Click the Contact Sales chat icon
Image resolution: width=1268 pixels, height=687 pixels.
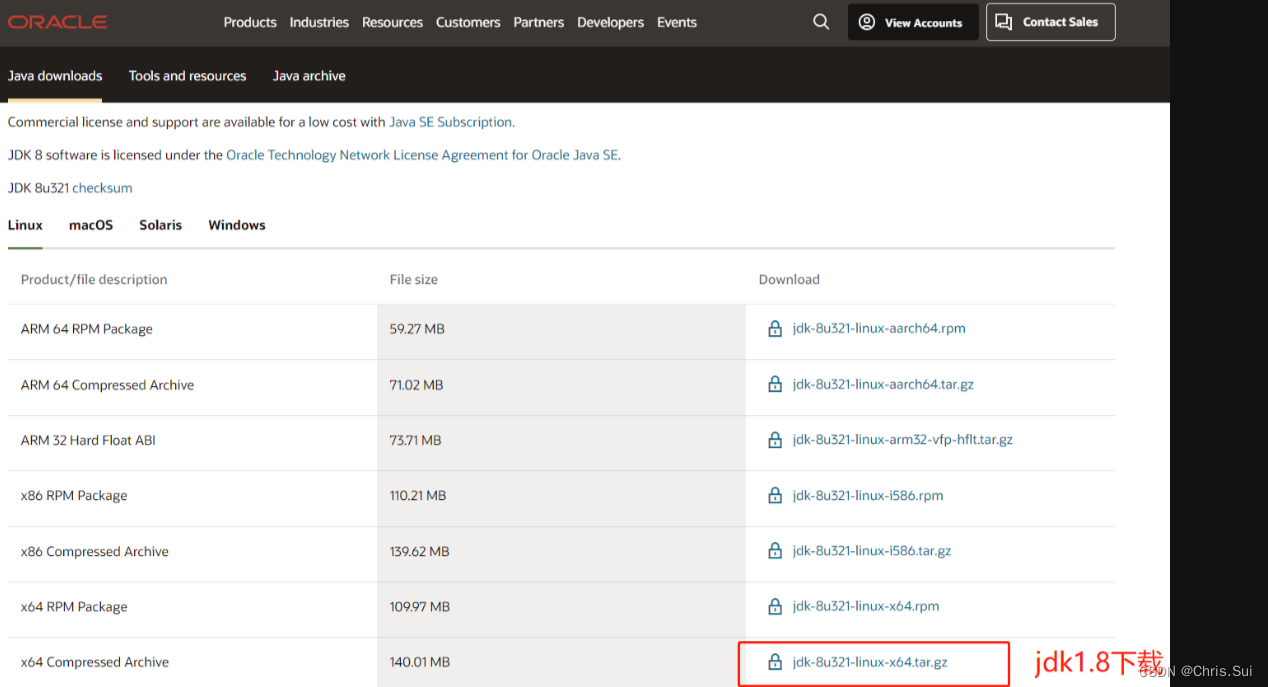1003,21
